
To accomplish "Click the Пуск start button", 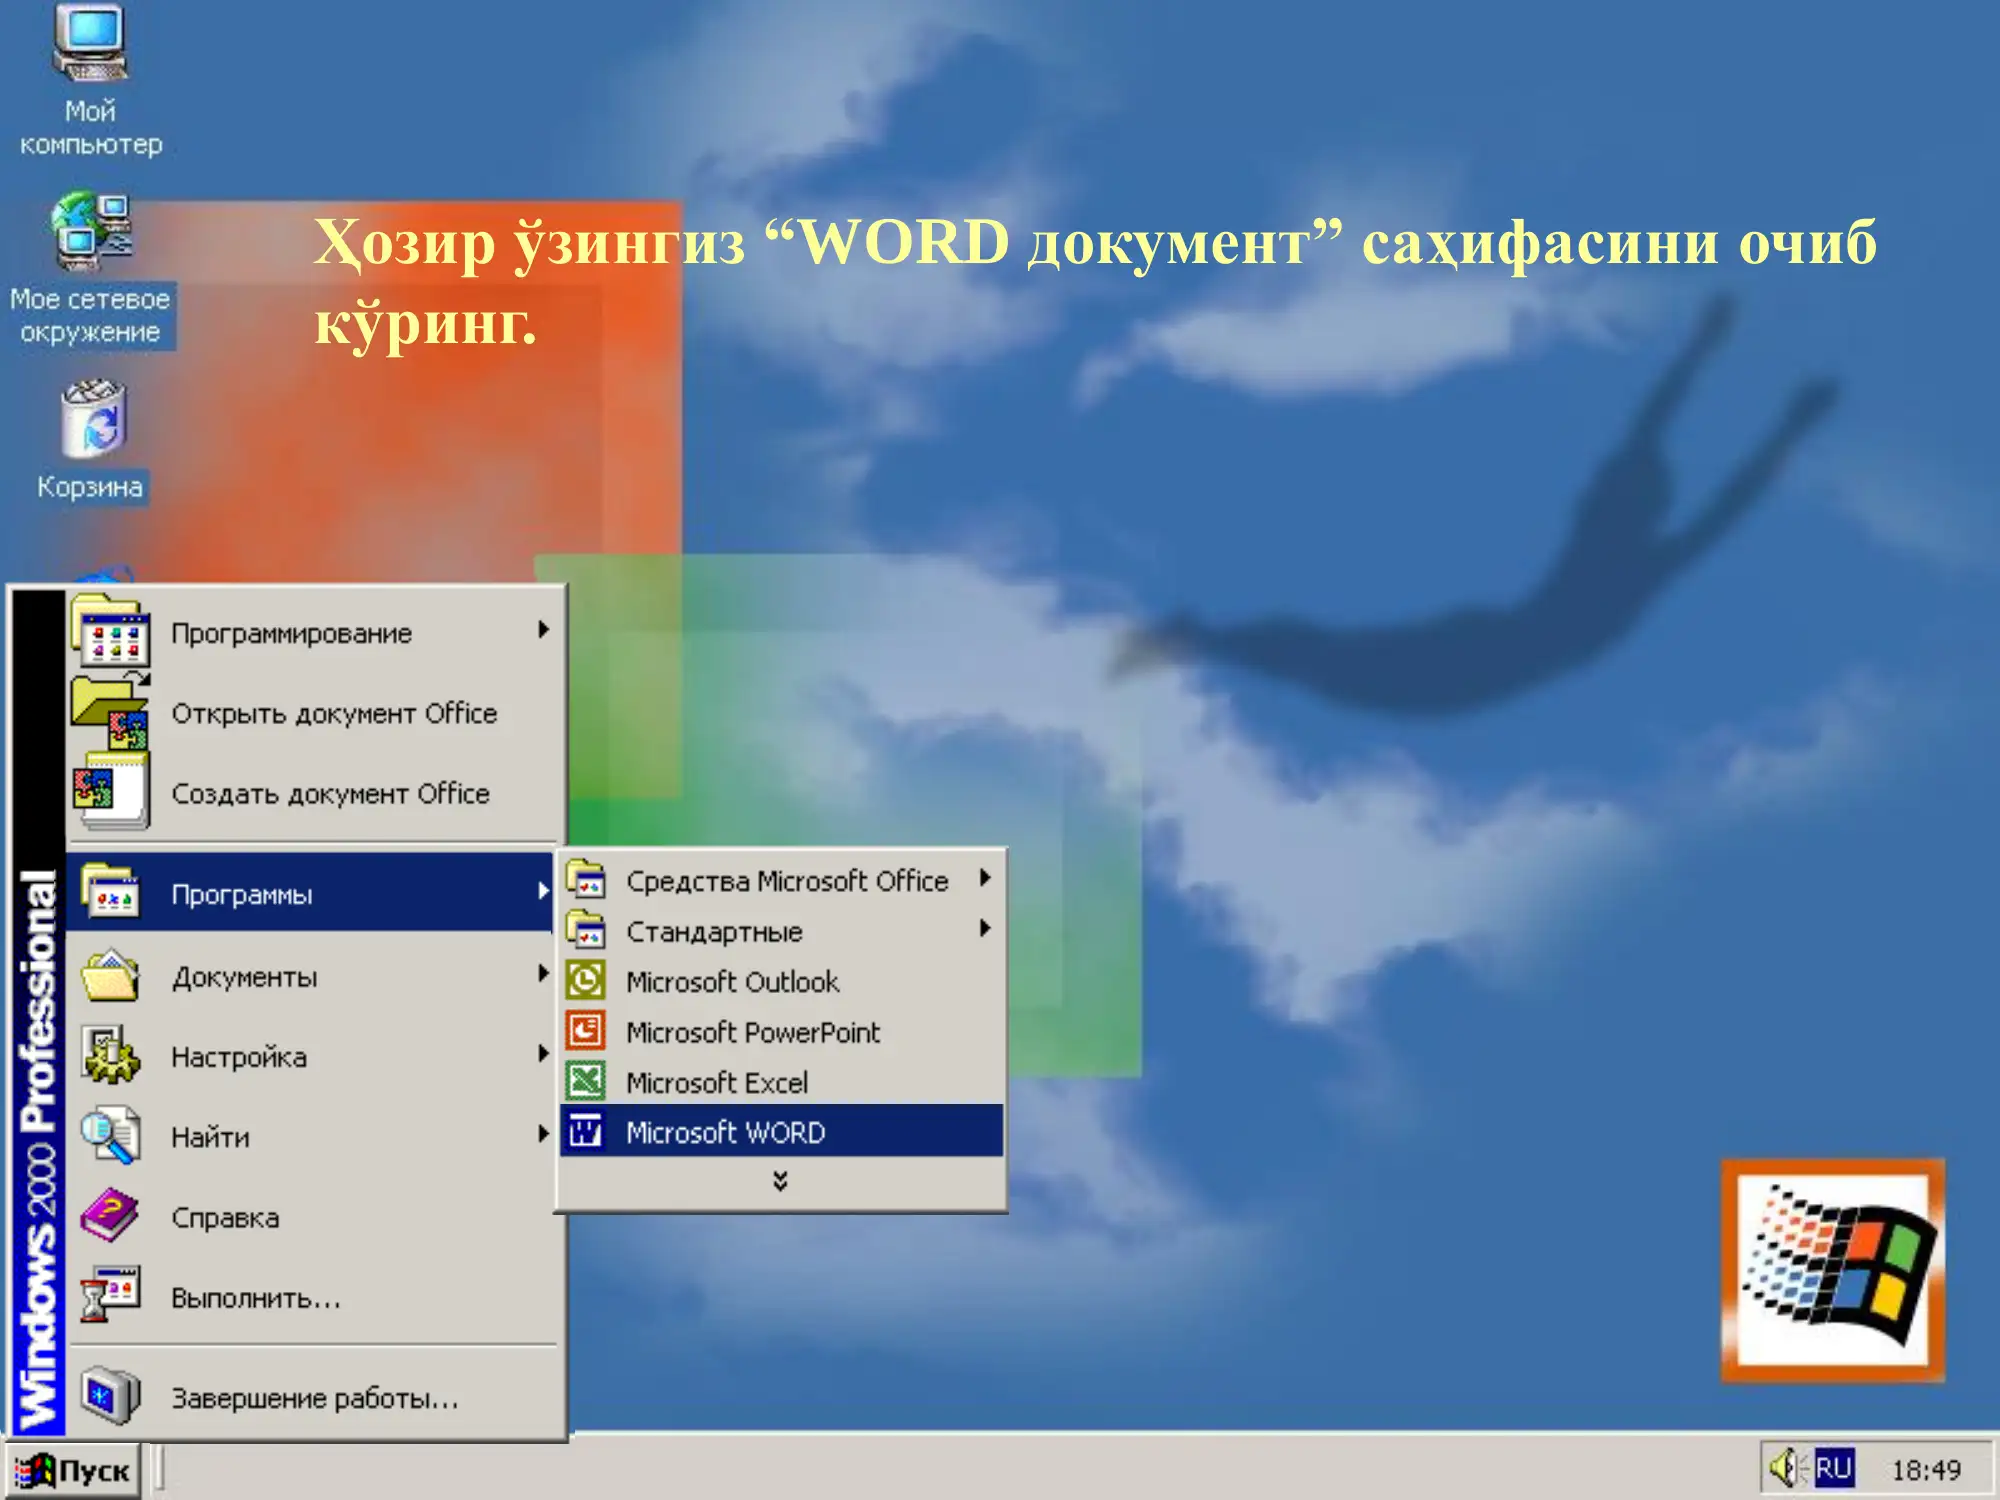I will 72,1470.
